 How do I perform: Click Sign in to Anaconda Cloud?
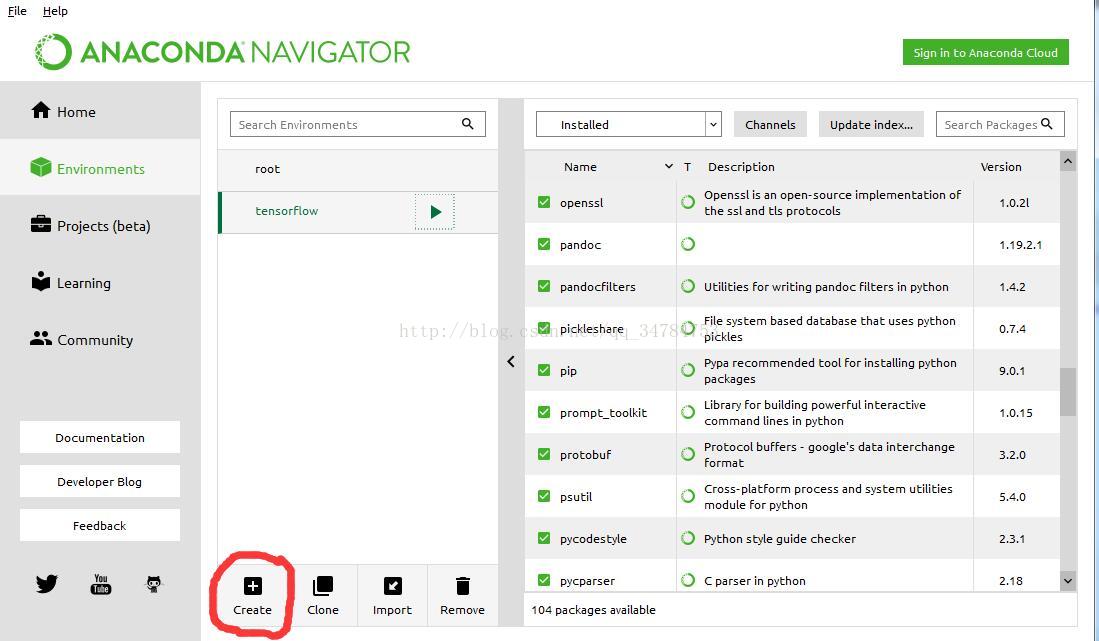tap(985, 53)
